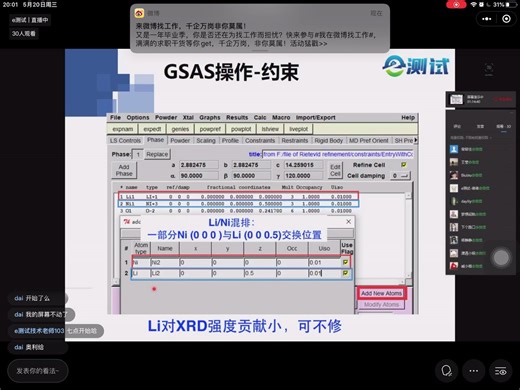Click the expedt button

(152, 129)
